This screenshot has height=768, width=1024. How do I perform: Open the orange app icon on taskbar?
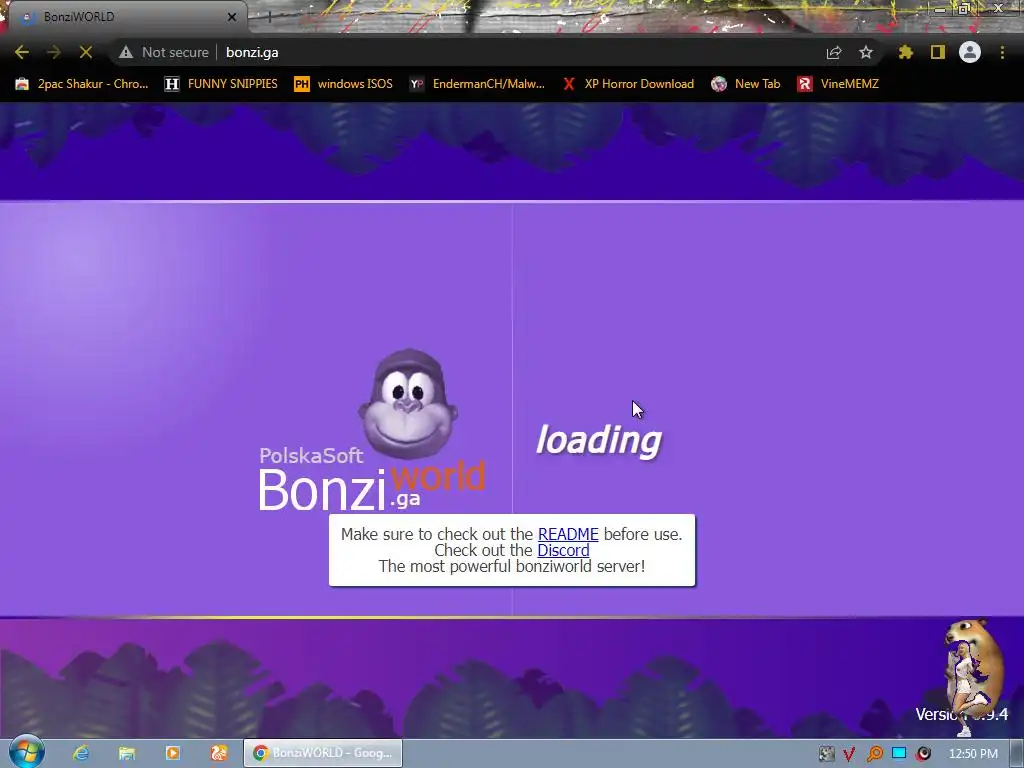pos(219,753)
